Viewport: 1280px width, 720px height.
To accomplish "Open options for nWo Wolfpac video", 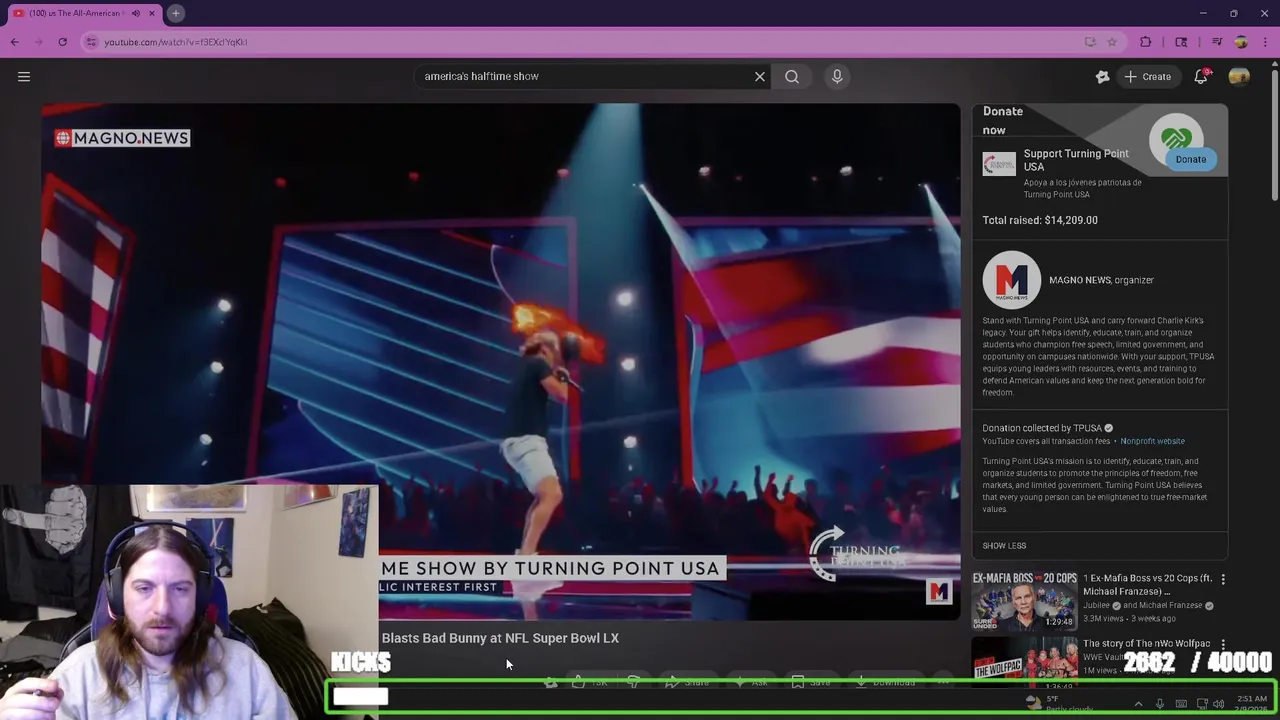I will point(1222,645).
